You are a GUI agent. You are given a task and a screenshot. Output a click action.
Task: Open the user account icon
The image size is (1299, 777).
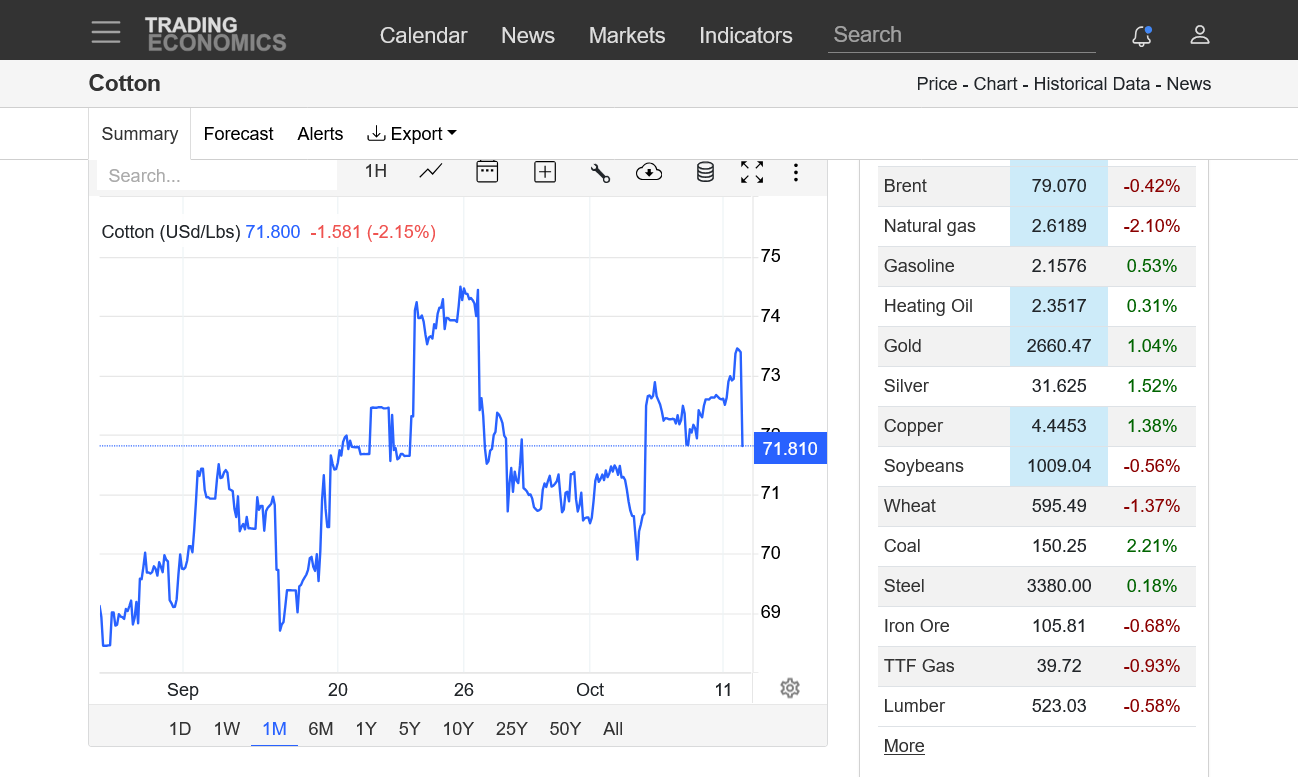(1200, 35)
